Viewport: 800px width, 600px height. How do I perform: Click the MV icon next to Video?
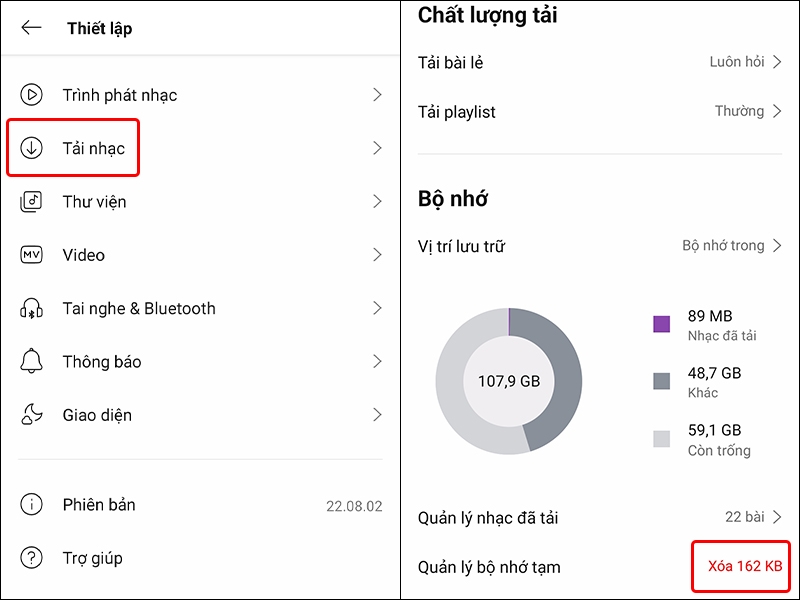(x=32, y=255)
